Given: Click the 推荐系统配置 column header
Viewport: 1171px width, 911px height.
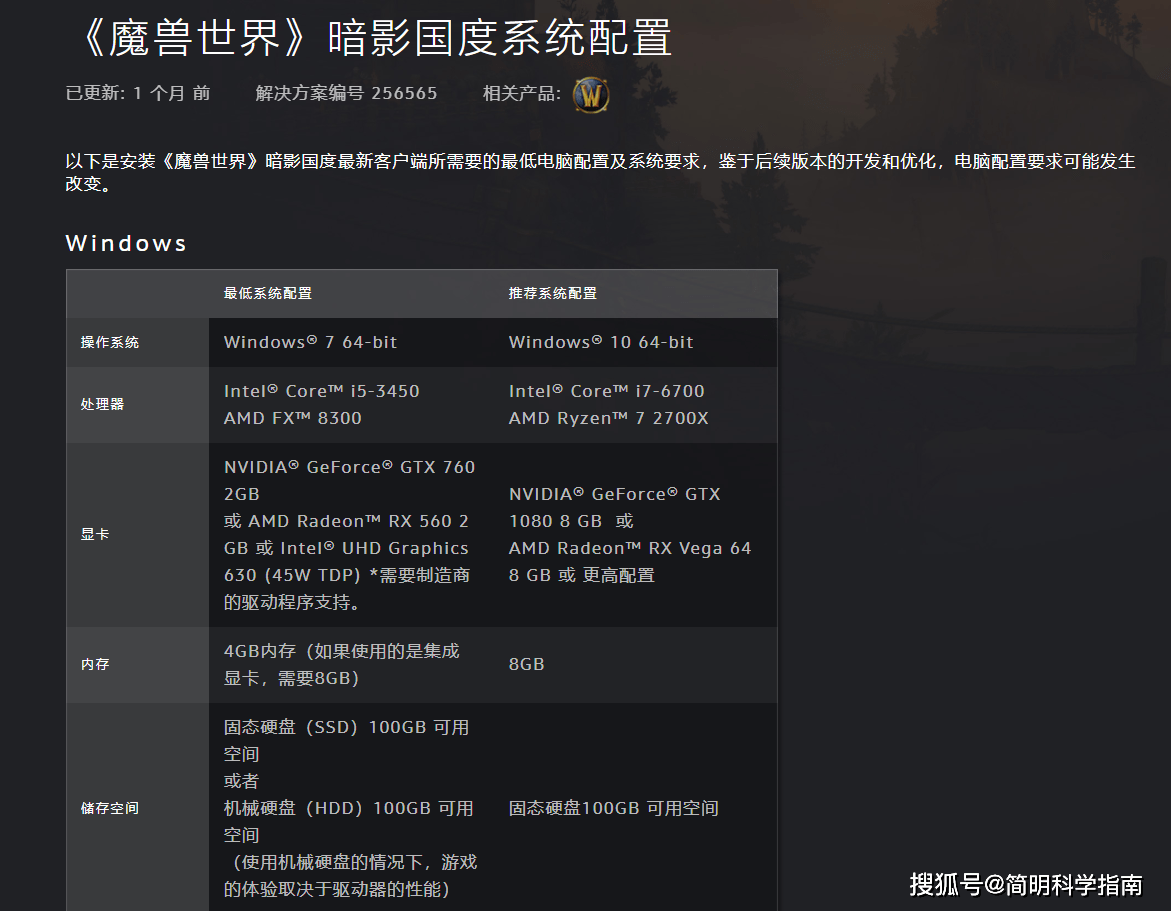Looking at the screenshot, I should (x=553, y=293).
